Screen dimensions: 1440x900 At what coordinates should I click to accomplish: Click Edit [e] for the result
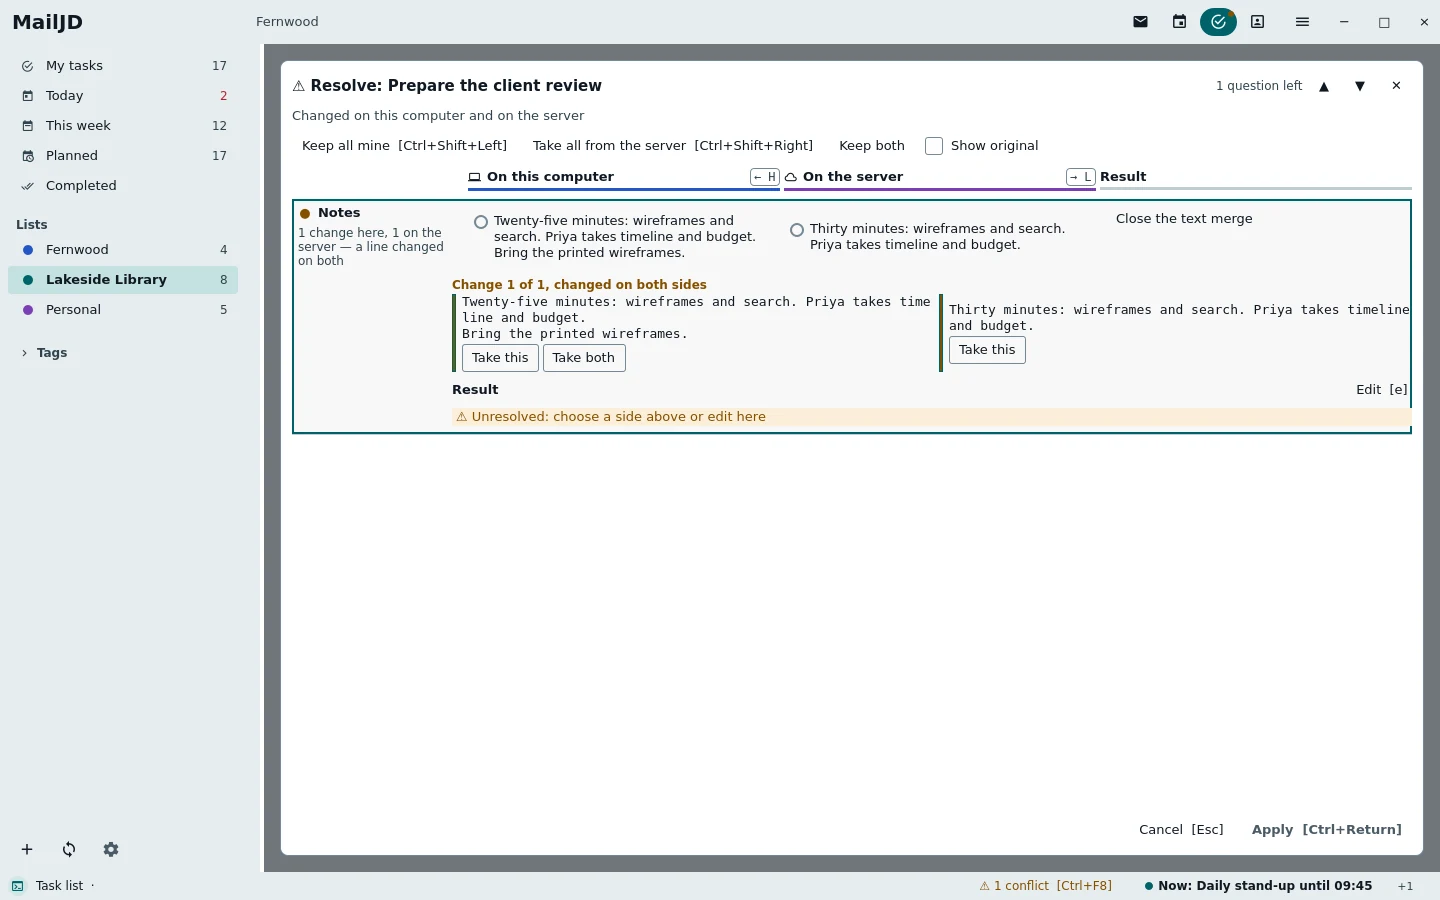[1382, 390]
